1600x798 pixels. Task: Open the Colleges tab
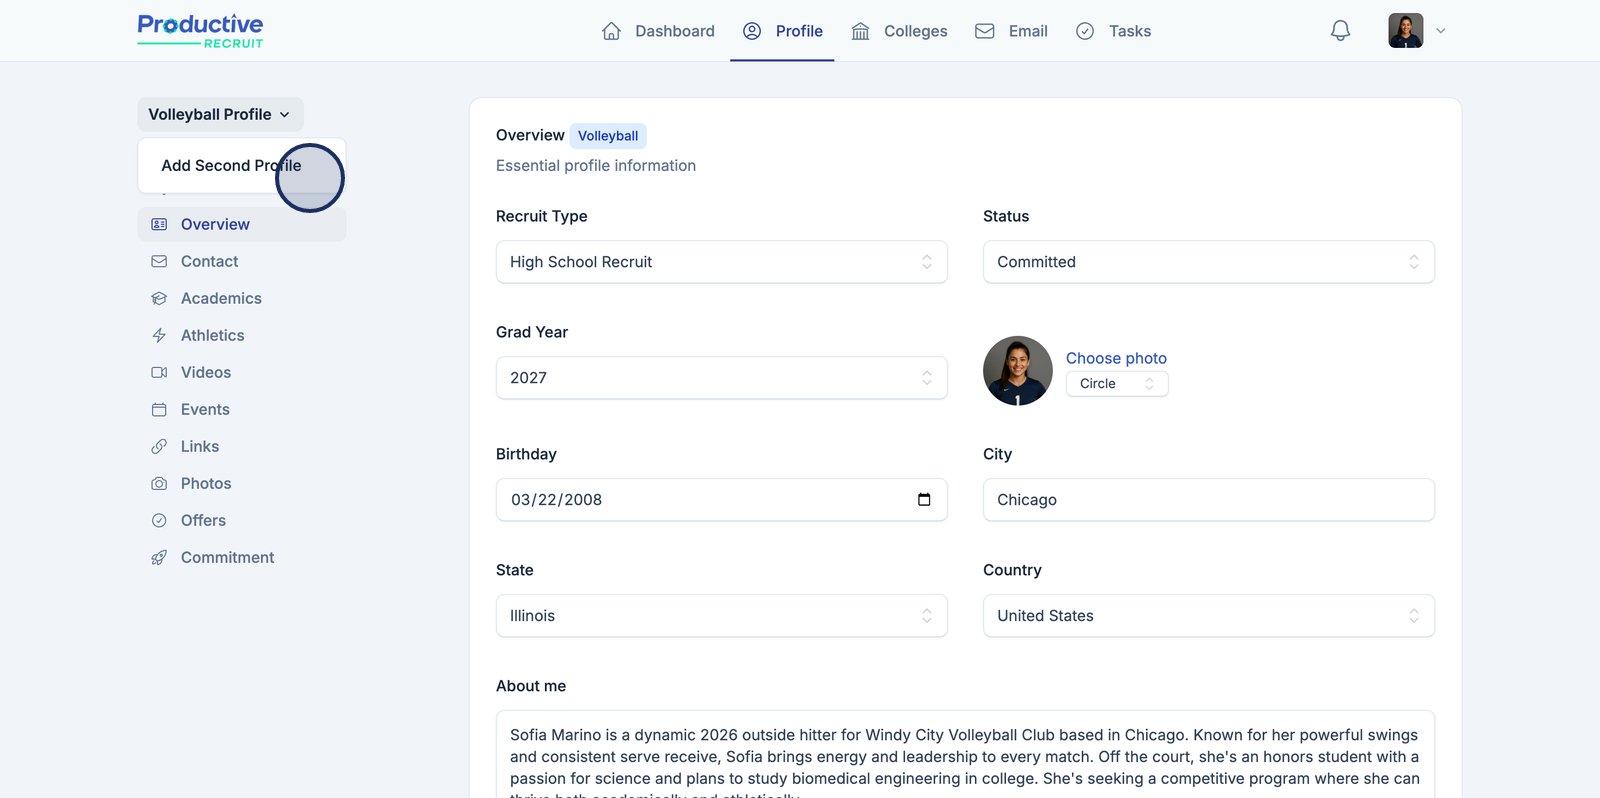(899, 31)
